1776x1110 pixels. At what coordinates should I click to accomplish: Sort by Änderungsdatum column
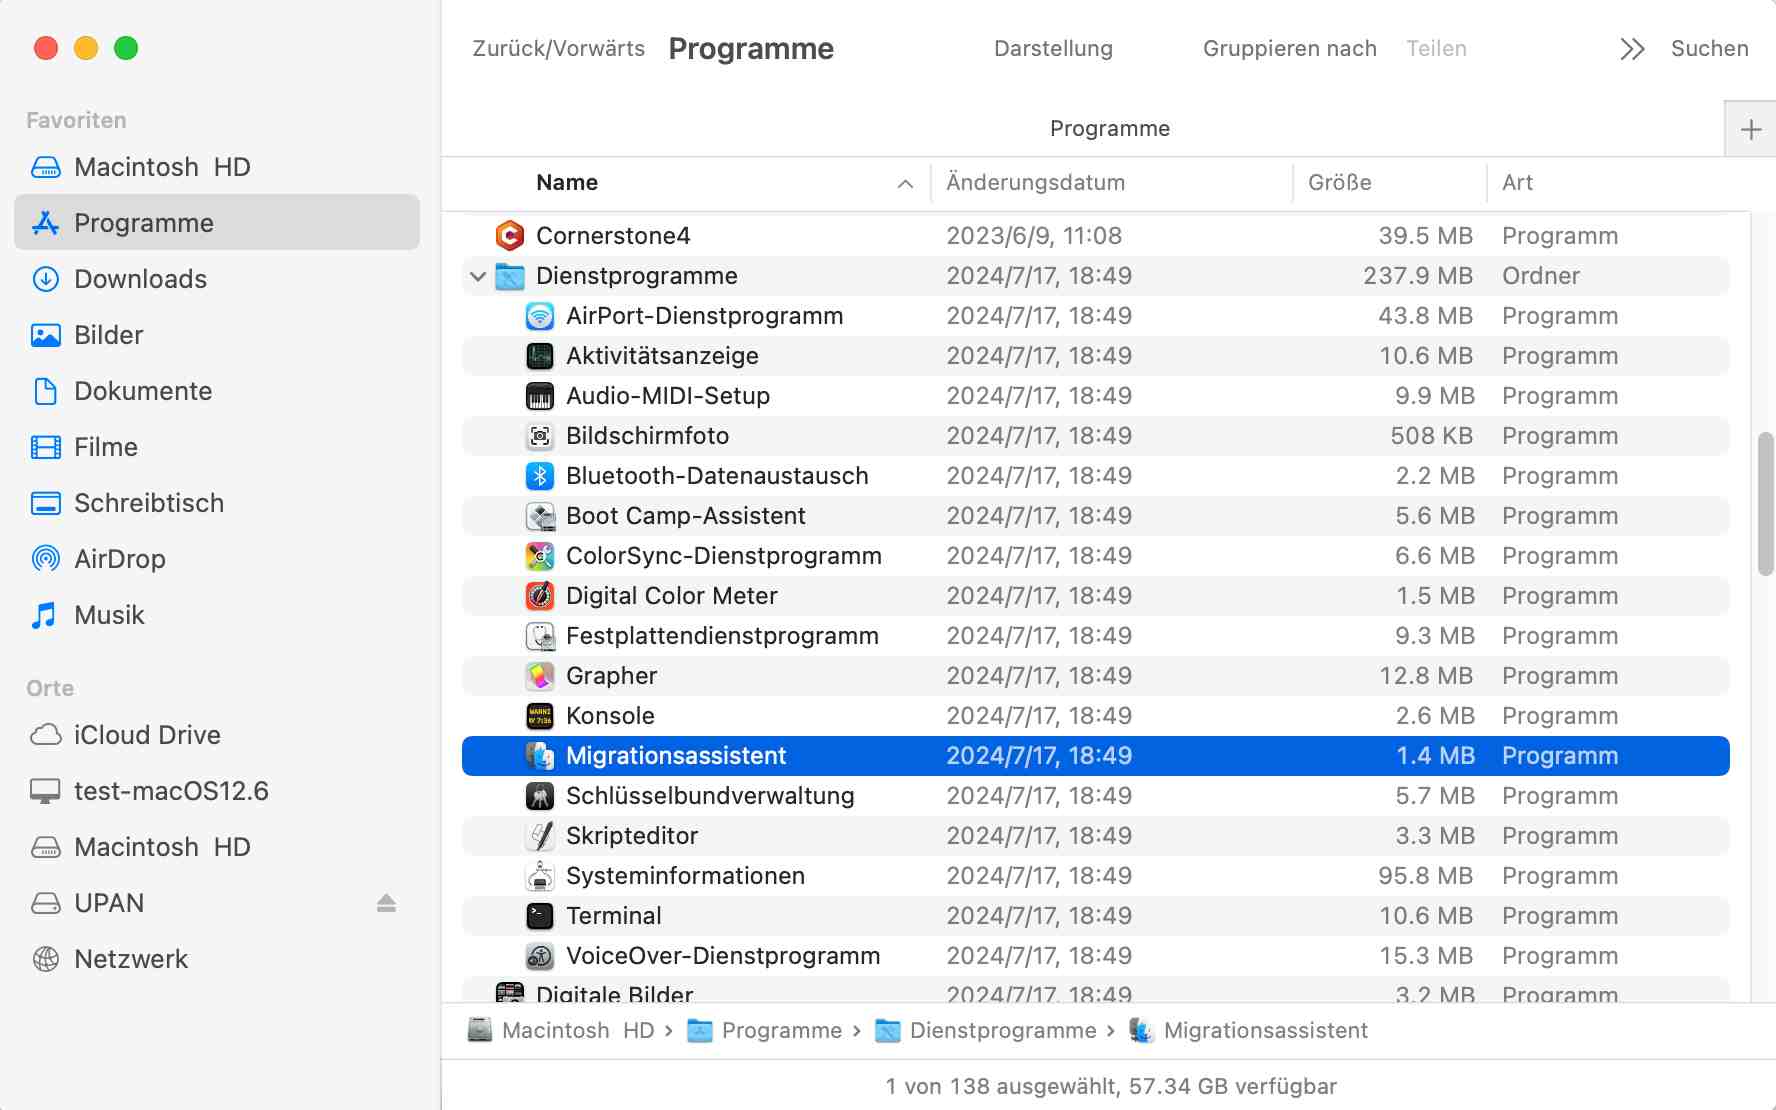(1112, 183)
